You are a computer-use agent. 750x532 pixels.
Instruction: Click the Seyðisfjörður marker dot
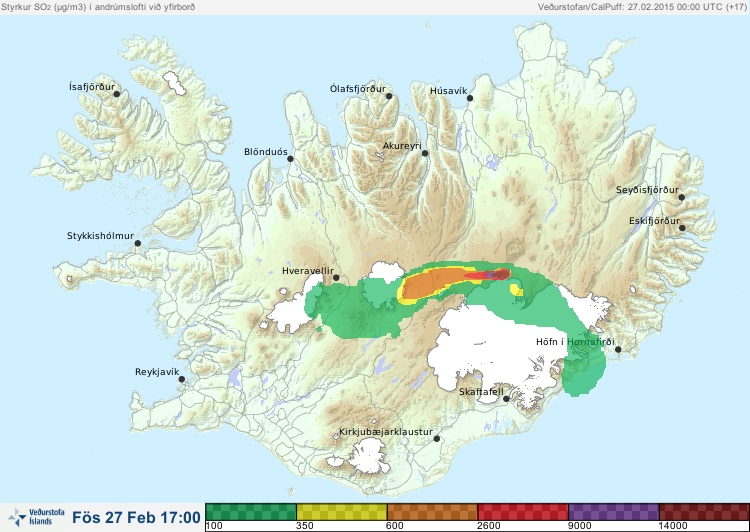682,197
